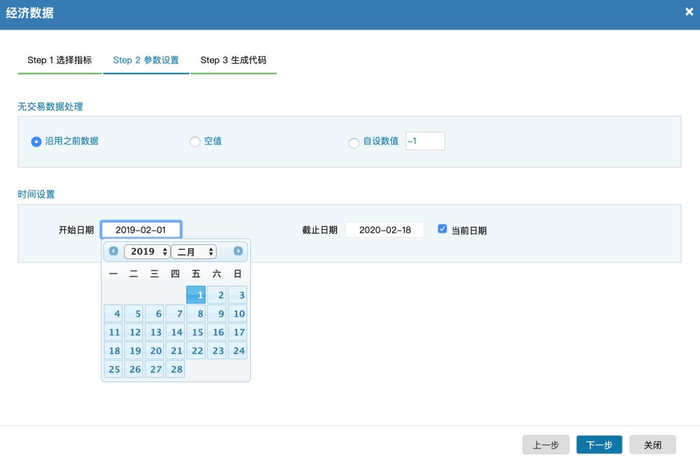Screen dimensions: 700x461
Task: Switch to Step 2 参数设置 tab
Action: tap(146, 60)
